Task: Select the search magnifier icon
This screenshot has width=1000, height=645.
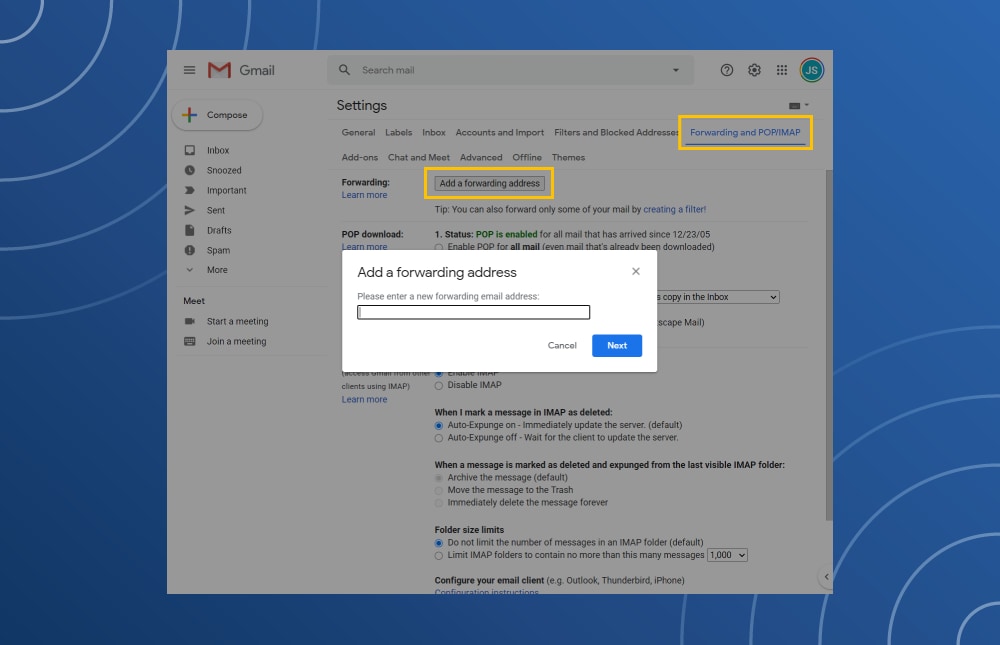Action: pyautogui.click(x=344, y=70)
